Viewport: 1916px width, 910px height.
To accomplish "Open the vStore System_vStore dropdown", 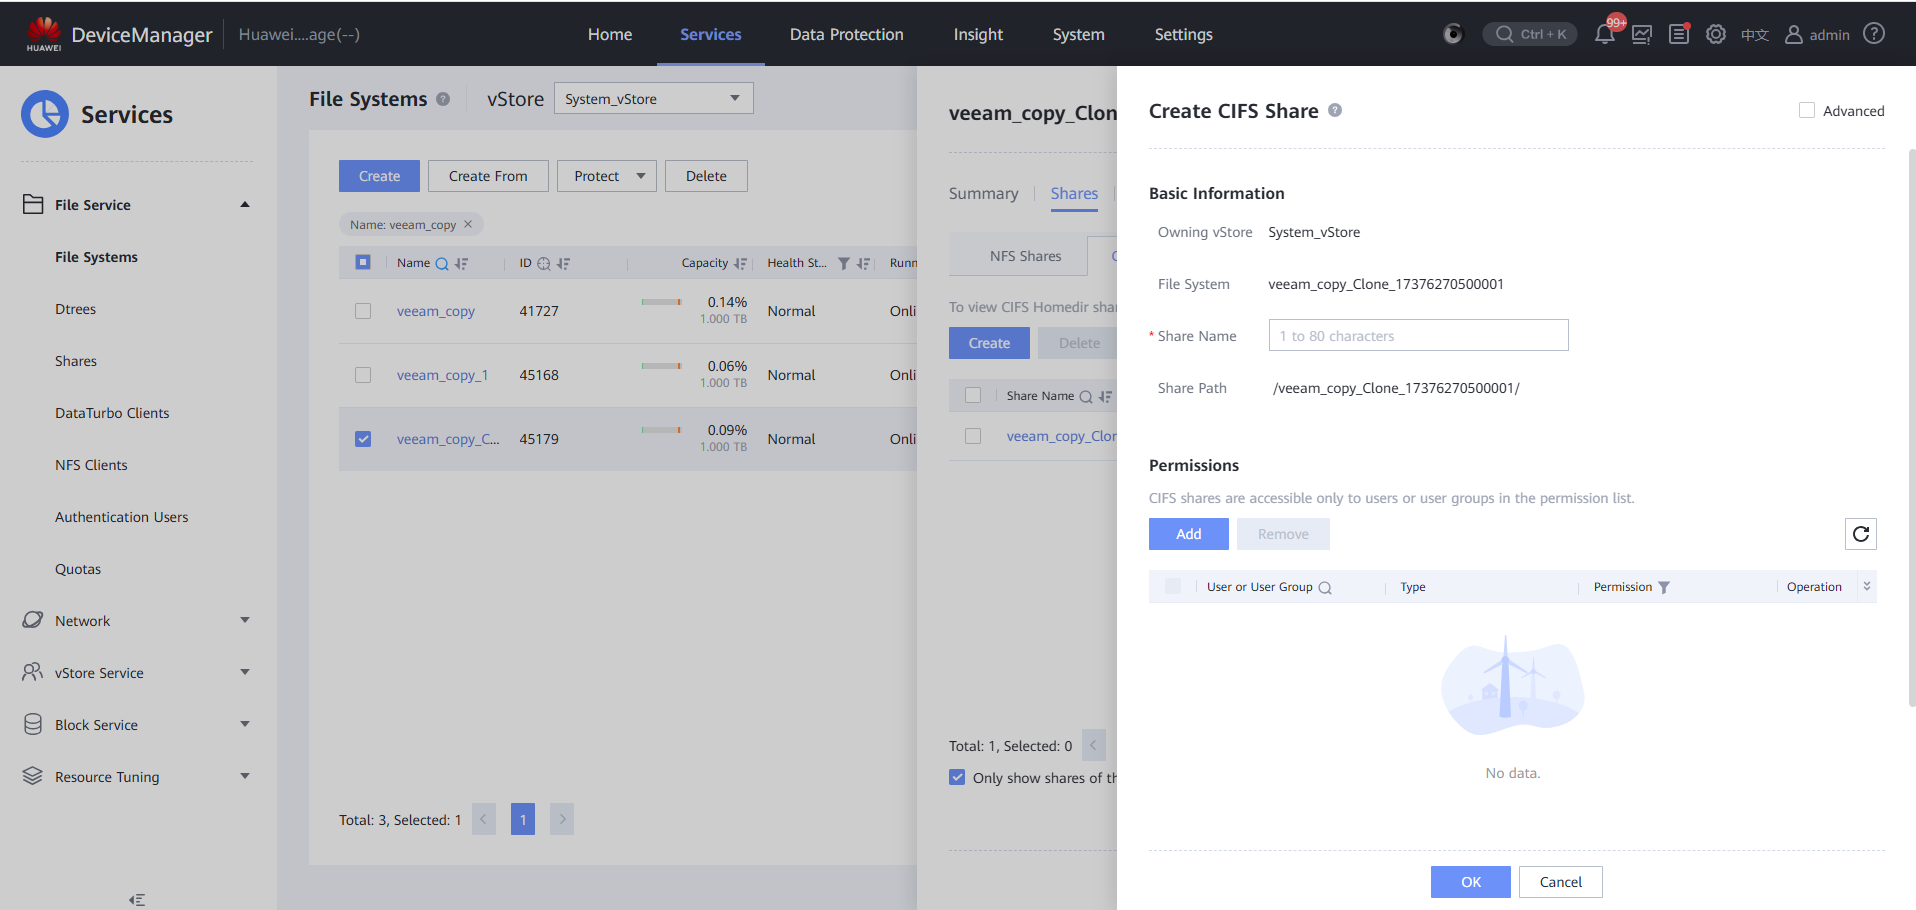I will (x=653, y=98).
